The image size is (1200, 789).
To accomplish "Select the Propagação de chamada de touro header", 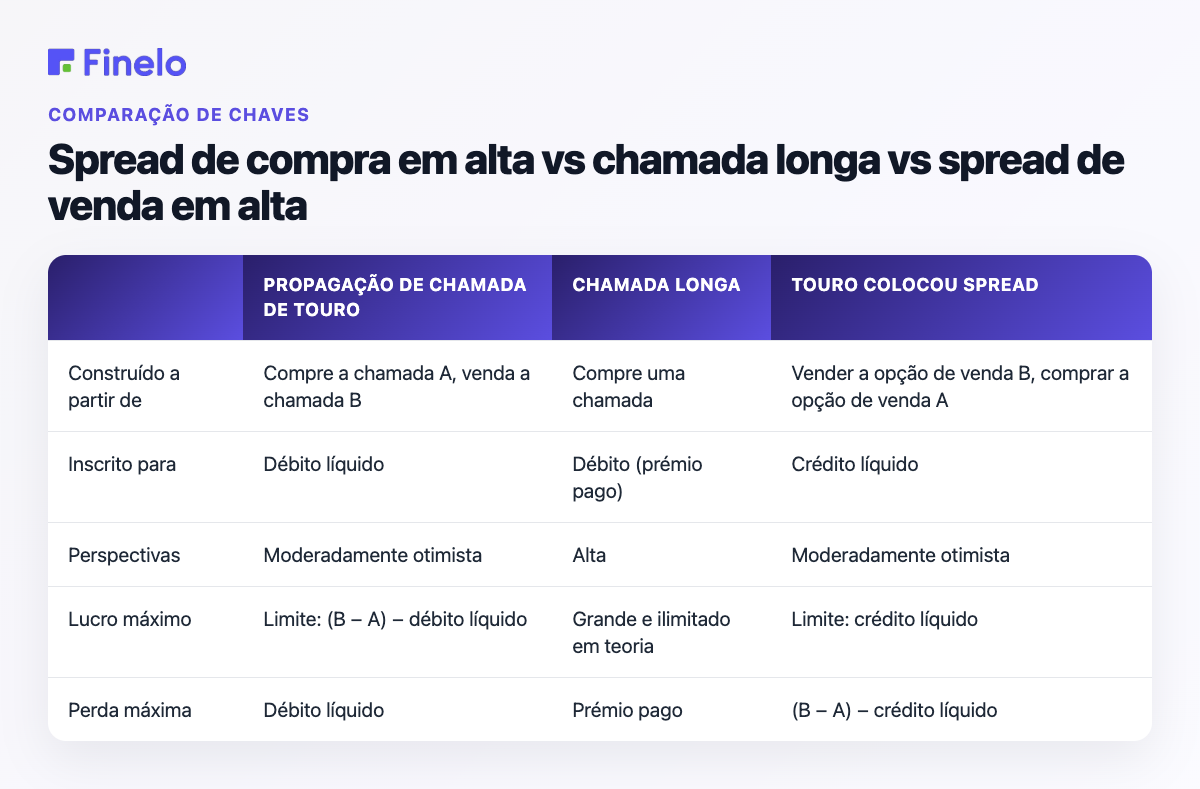I will (x=395, y=297).
